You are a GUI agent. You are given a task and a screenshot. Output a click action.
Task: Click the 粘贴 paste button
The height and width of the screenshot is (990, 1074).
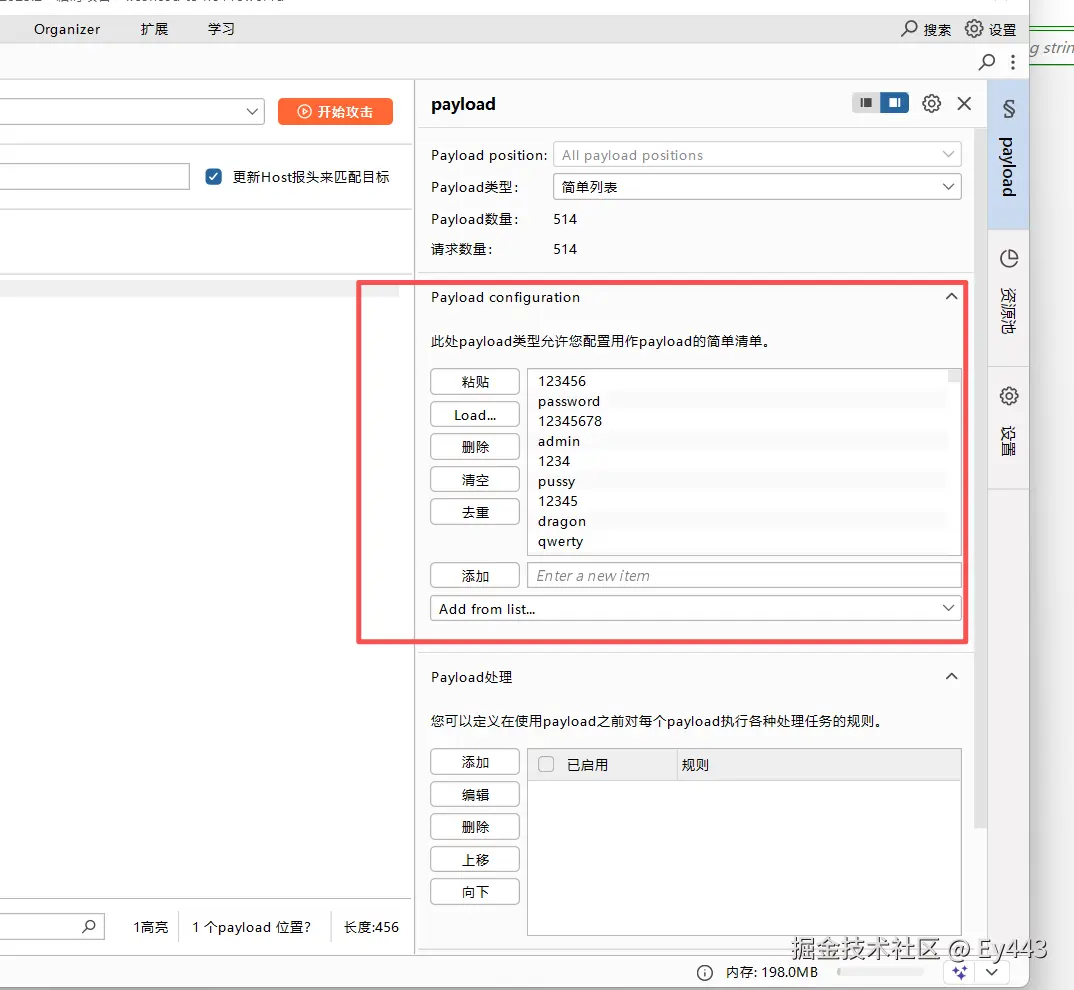[x=475, y=382]
